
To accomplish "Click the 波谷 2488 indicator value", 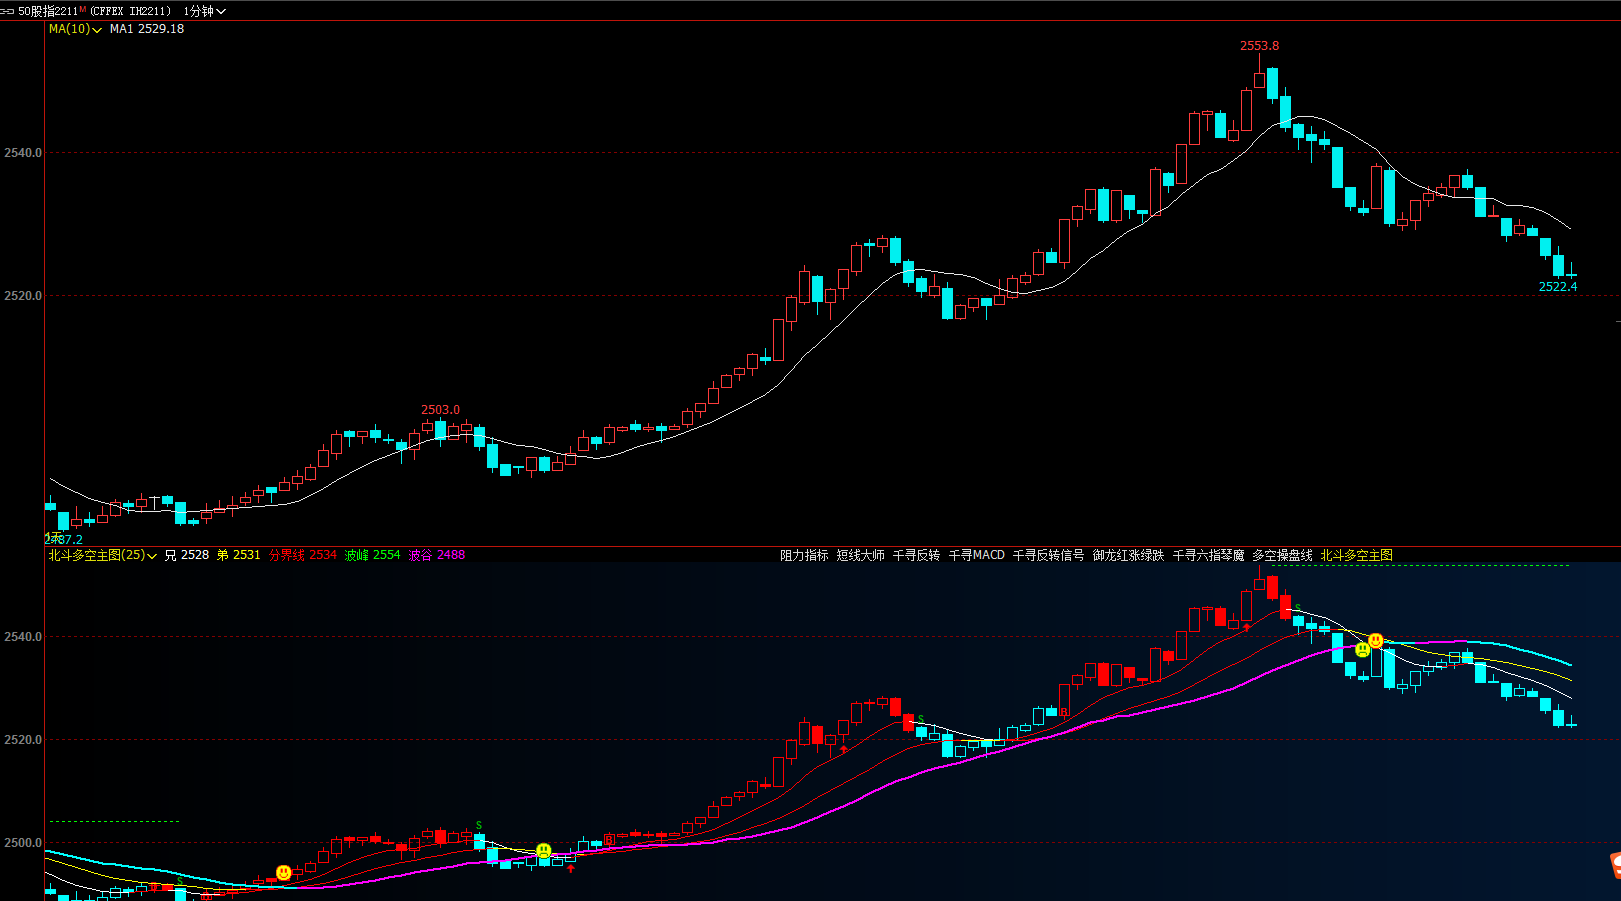I will (x=436, y=555).
